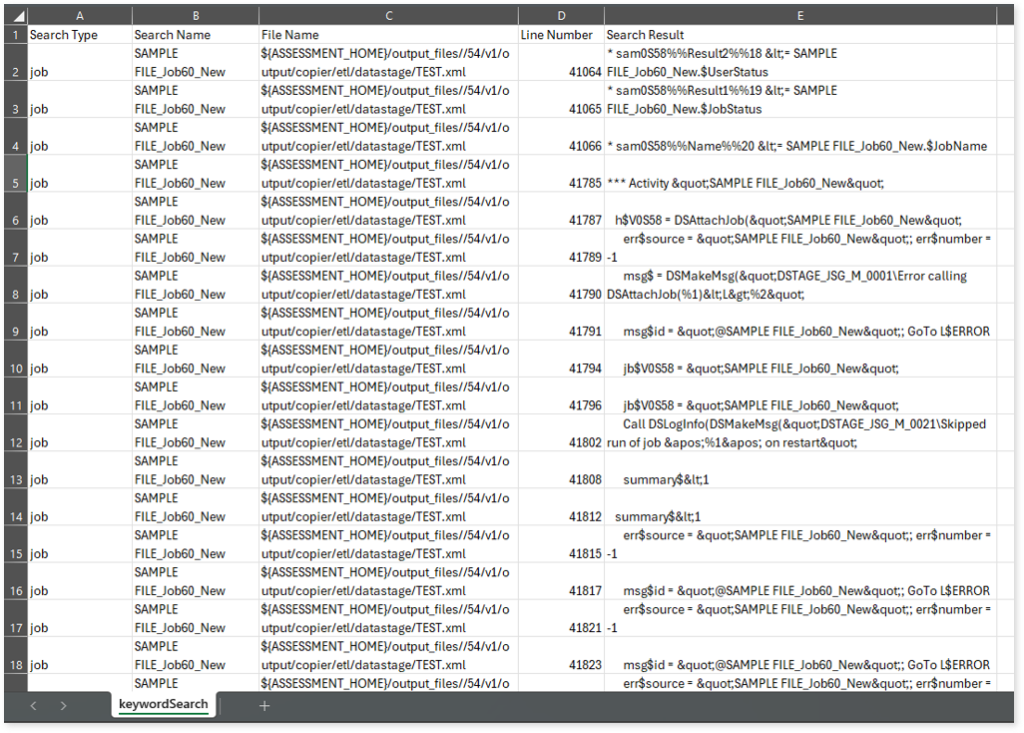Click the Search Type header cell

(x=79, y=35)
